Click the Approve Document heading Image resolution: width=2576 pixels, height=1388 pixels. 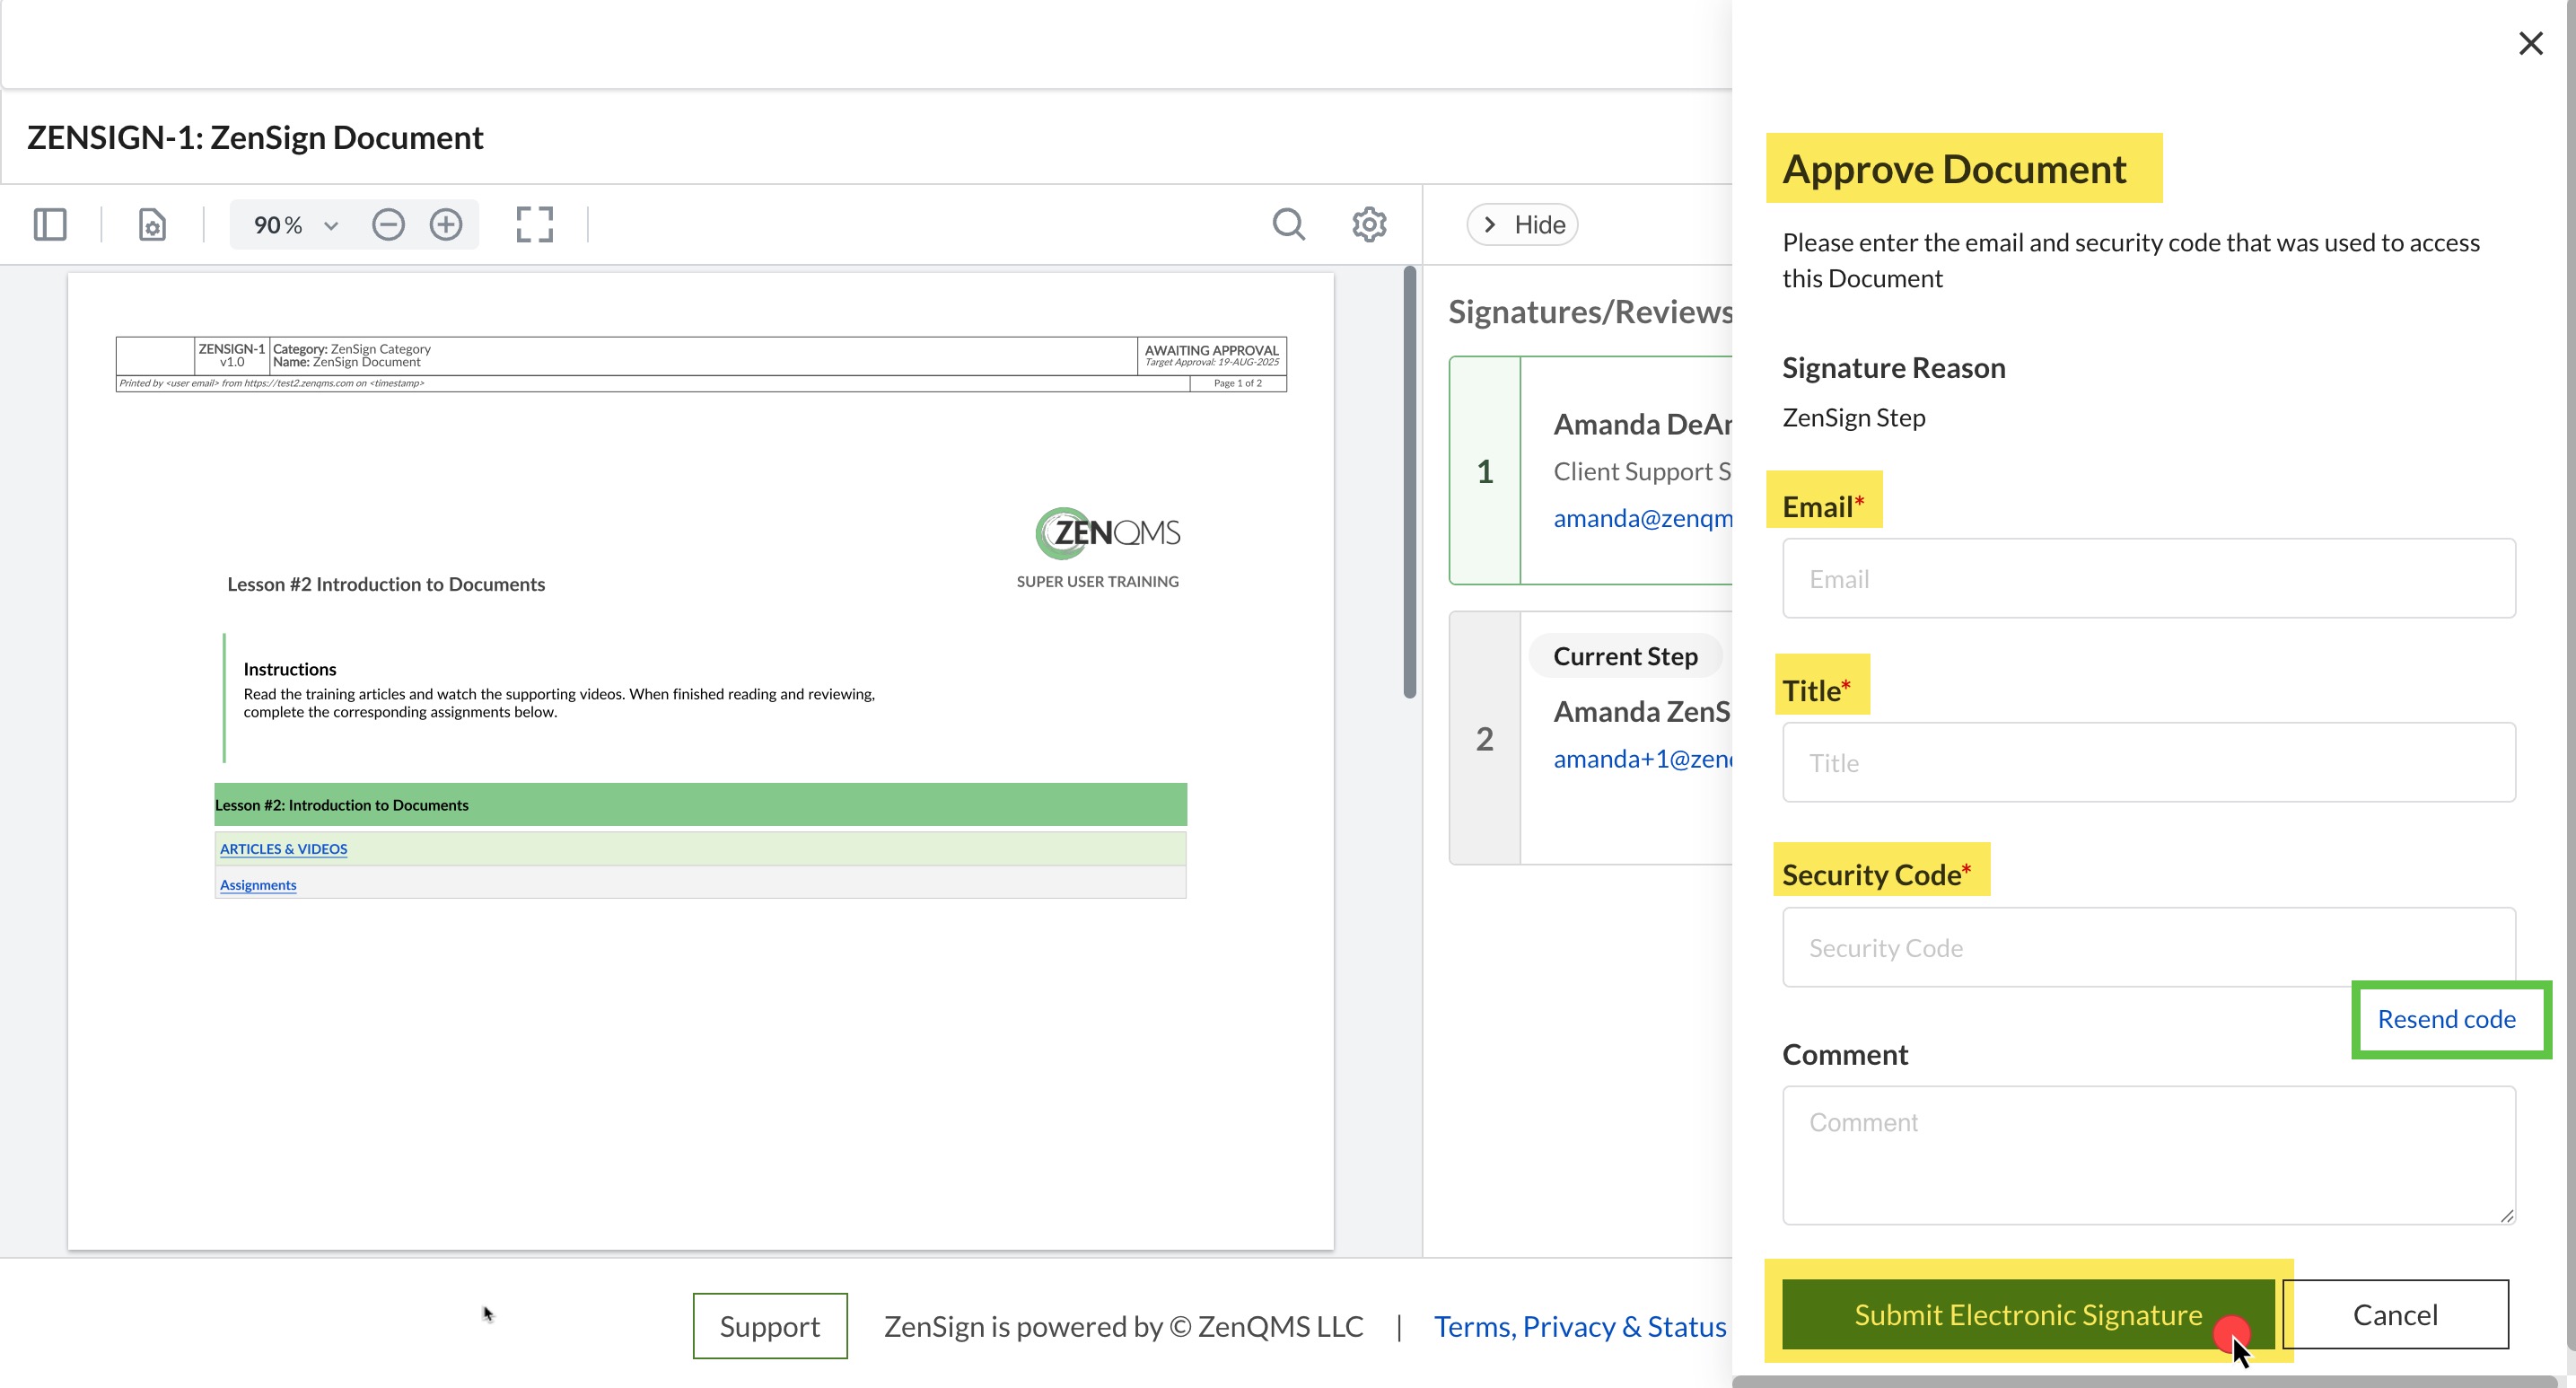(x=1954, y=169)
